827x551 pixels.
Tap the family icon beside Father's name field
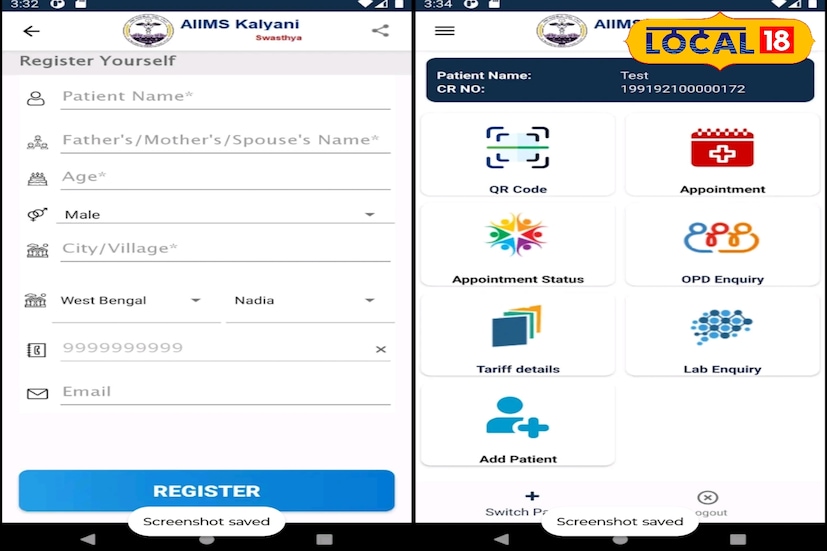click(x=37, y=142)
